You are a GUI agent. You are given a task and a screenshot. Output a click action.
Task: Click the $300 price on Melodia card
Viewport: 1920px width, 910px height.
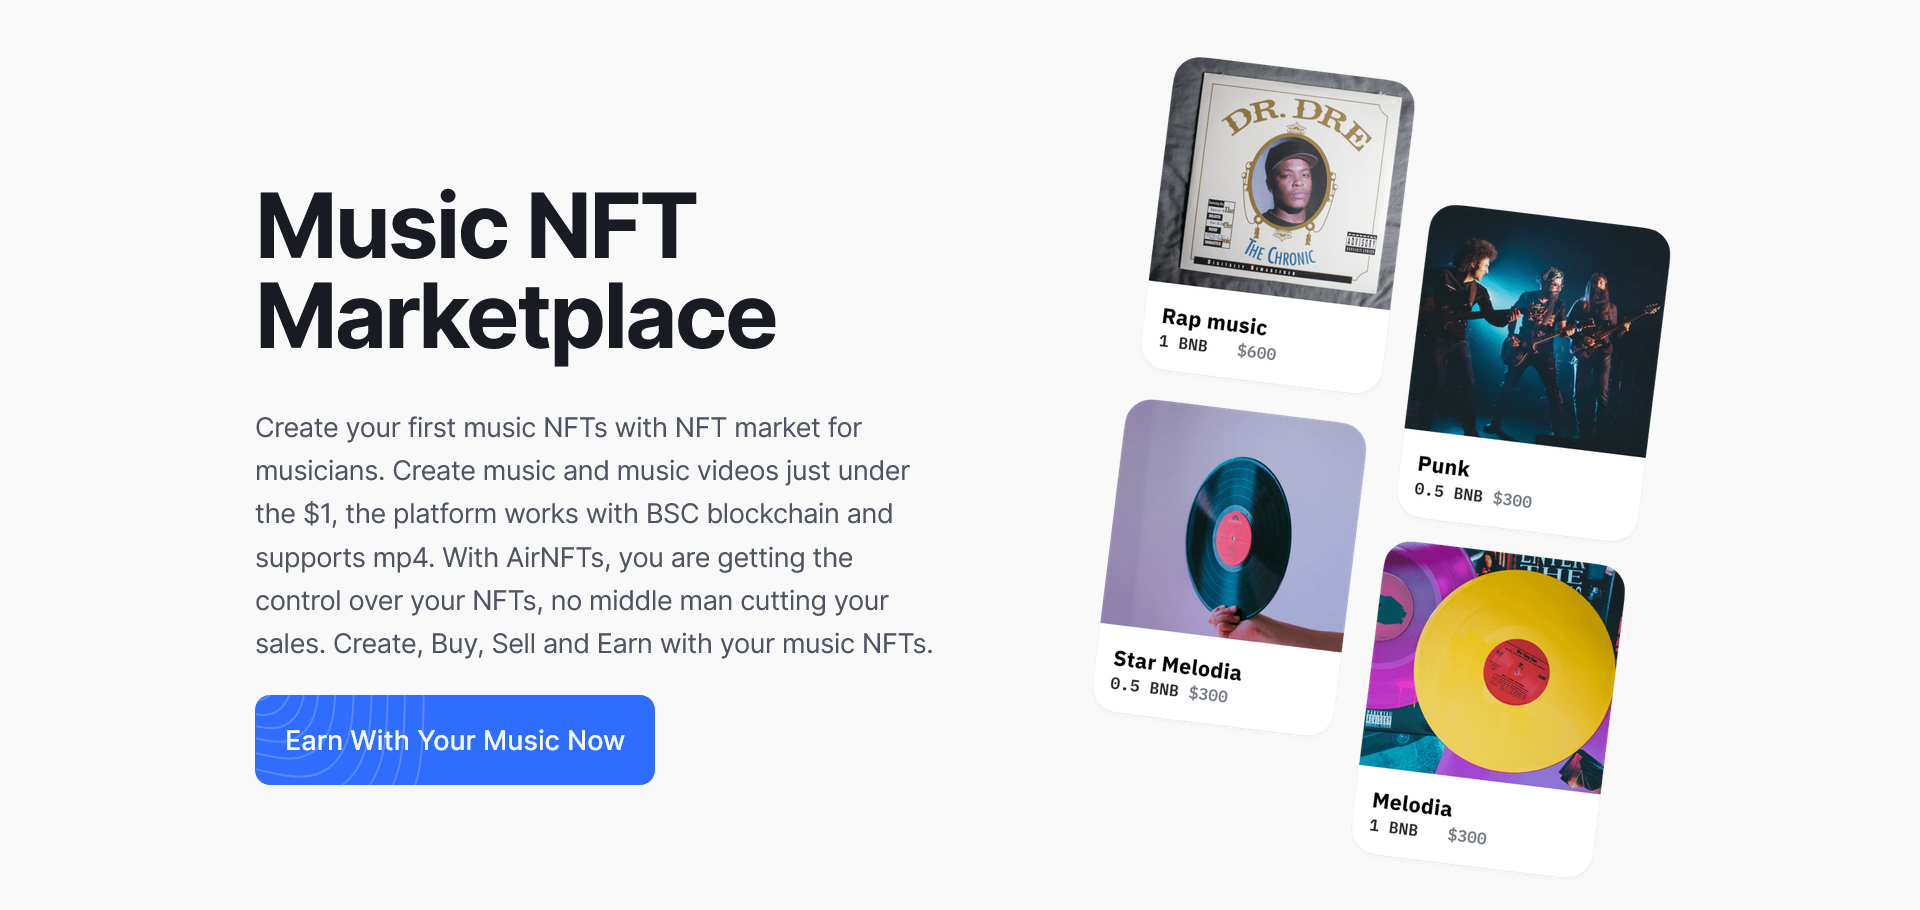click(1467, 836)
